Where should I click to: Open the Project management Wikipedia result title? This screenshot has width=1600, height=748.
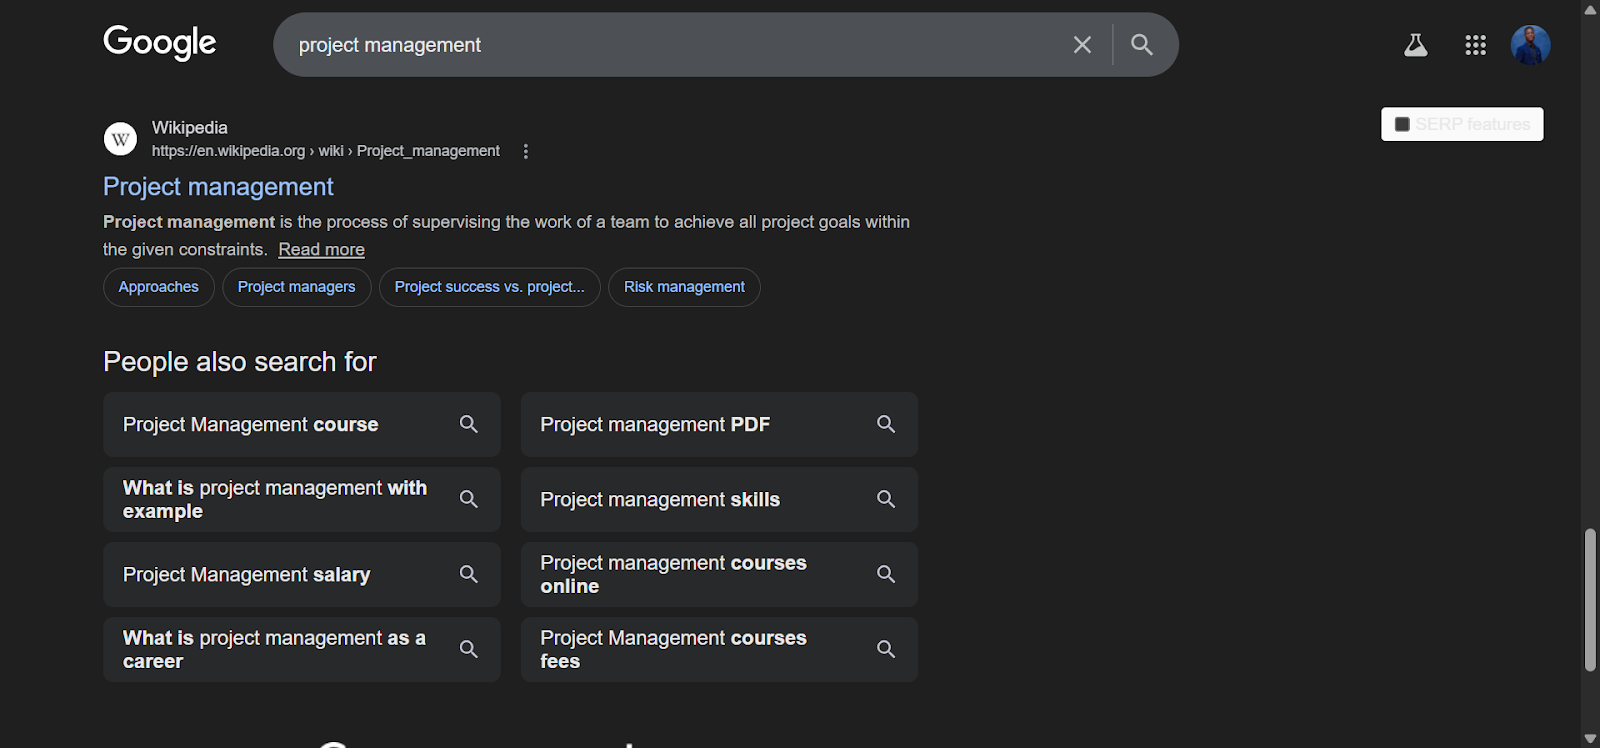click(x=218, y=187)
